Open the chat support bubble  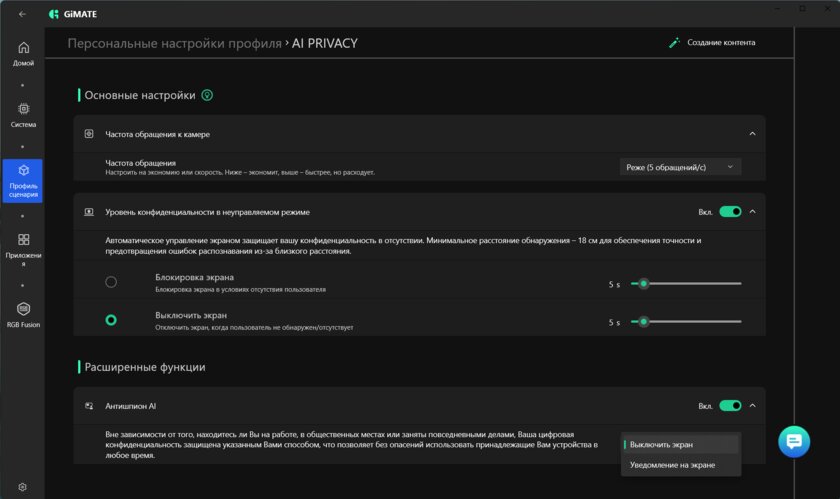[793, 442]
